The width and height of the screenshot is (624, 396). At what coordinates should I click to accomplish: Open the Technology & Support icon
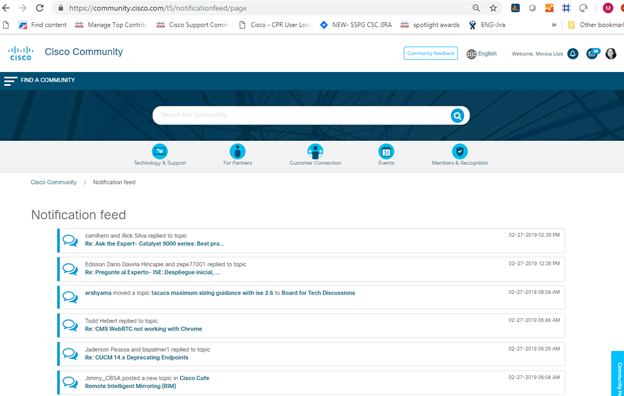click(160, 151)
